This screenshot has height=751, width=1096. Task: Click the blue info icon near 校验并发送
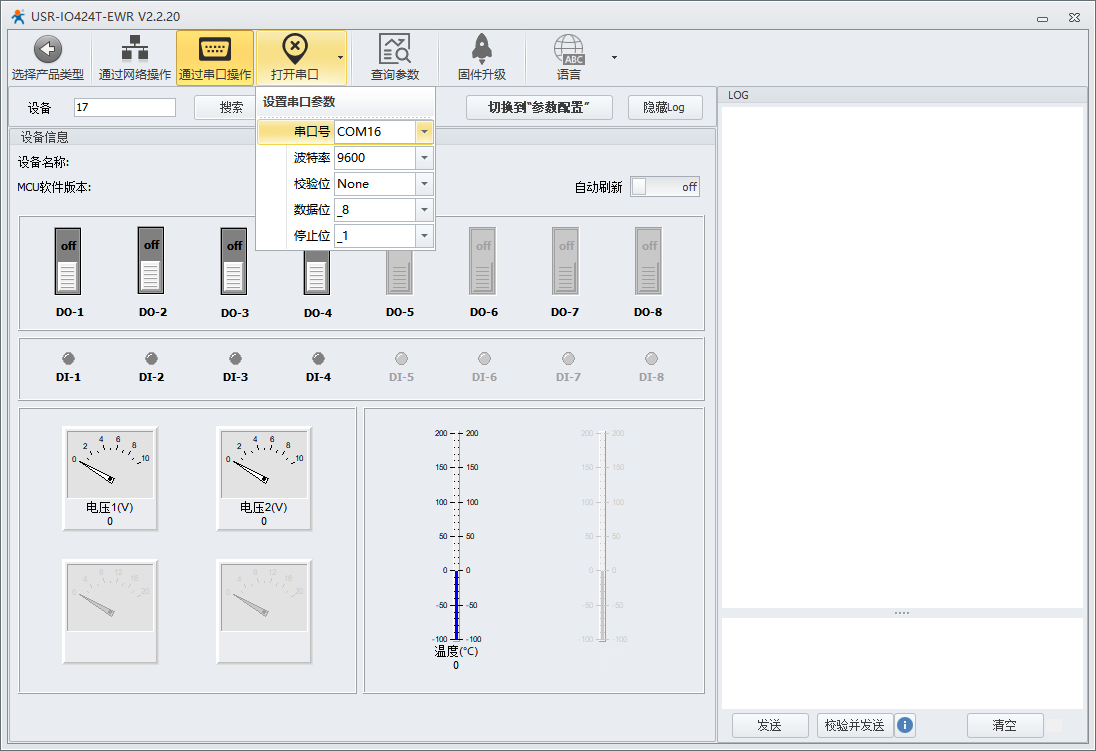pyautogui.click(x=905, y=725)
